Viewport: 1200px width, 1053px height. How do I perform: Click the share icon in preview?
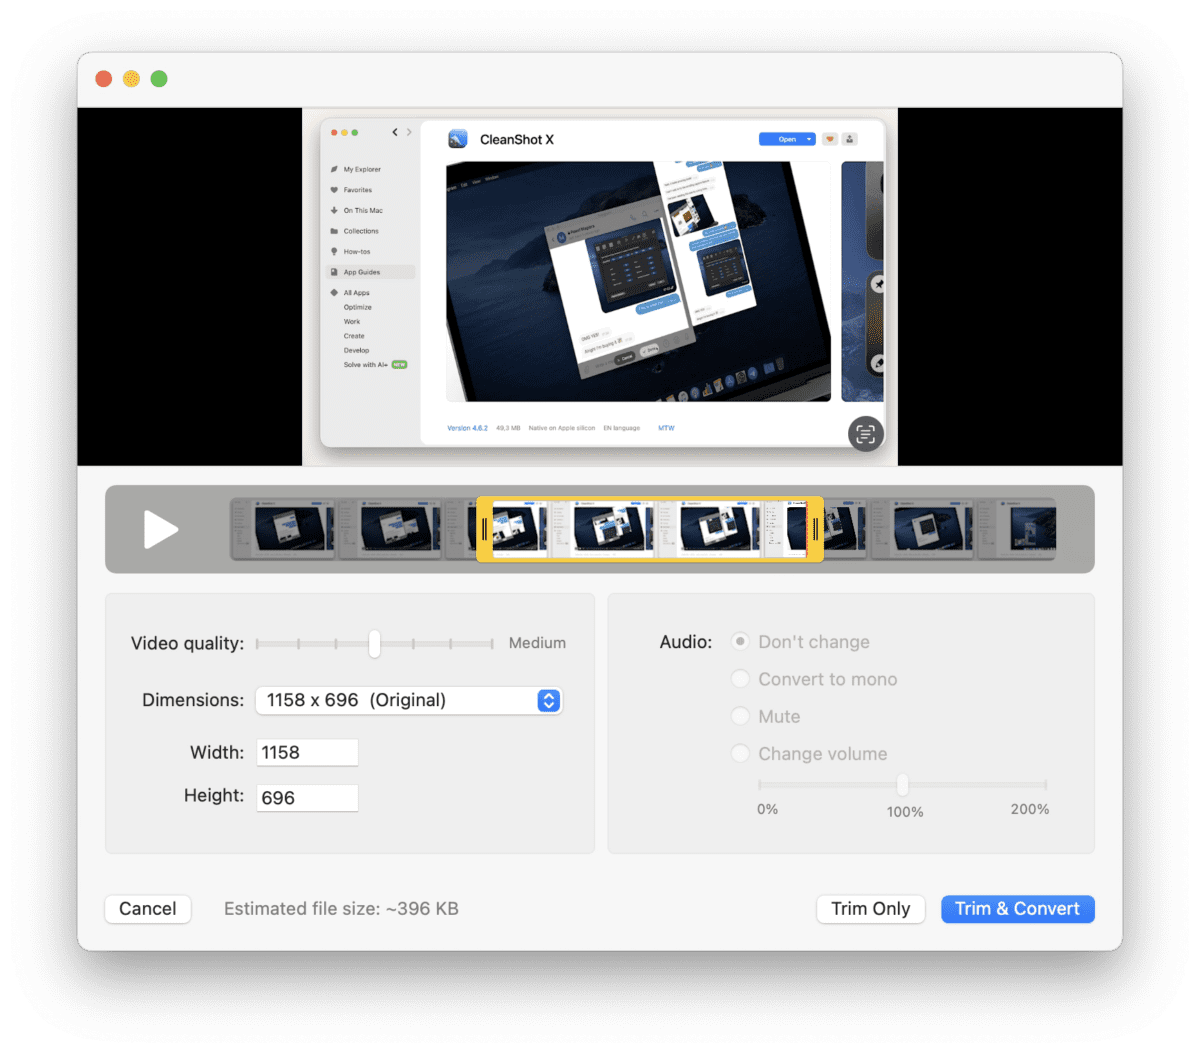(x=850, y=139)
